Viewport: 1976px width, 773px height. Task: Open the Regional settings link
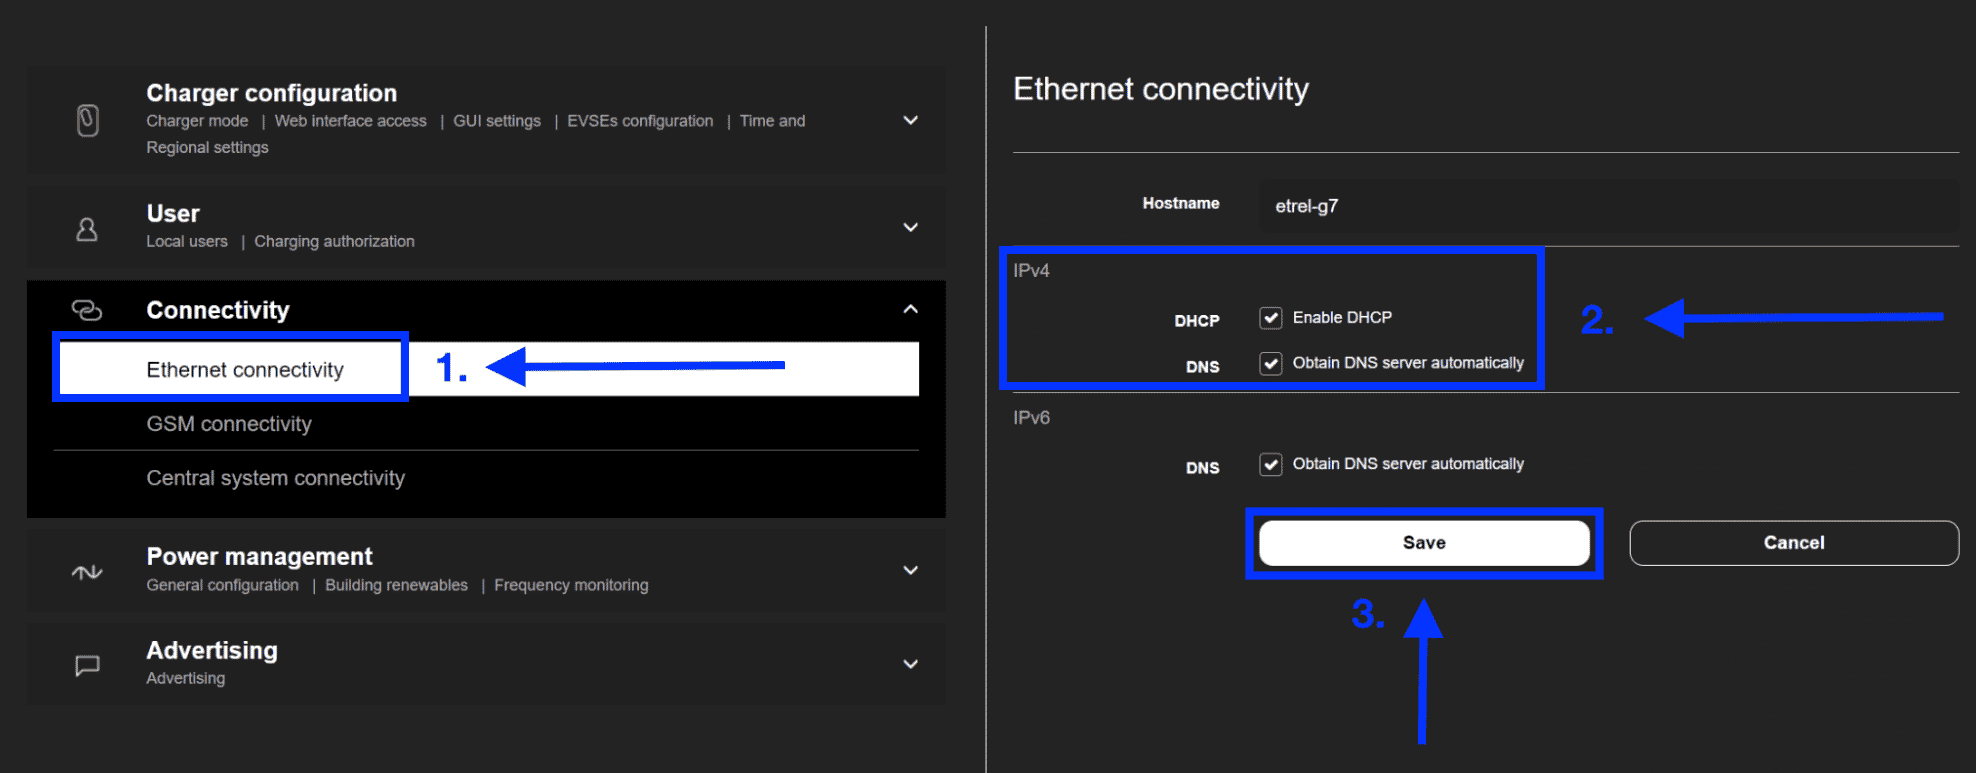point(207,147)
